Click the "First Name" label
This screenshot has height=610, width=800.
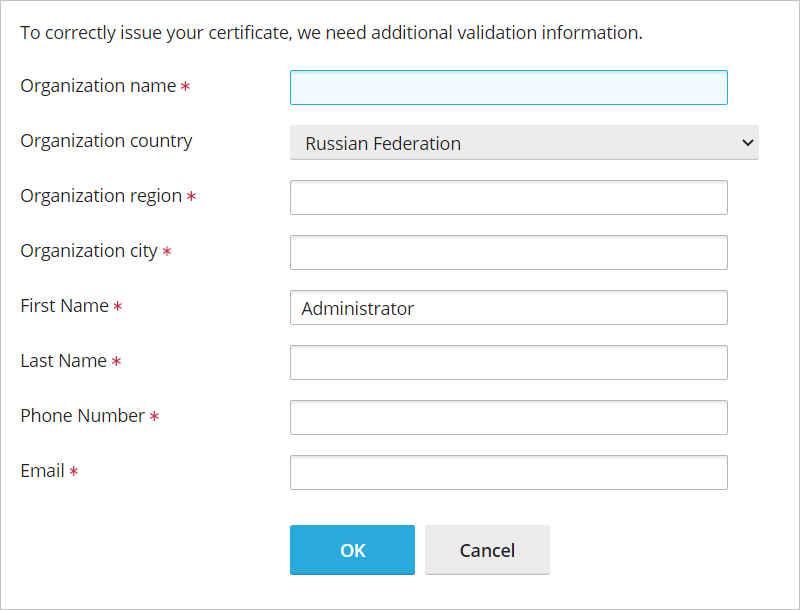point(64,306)
